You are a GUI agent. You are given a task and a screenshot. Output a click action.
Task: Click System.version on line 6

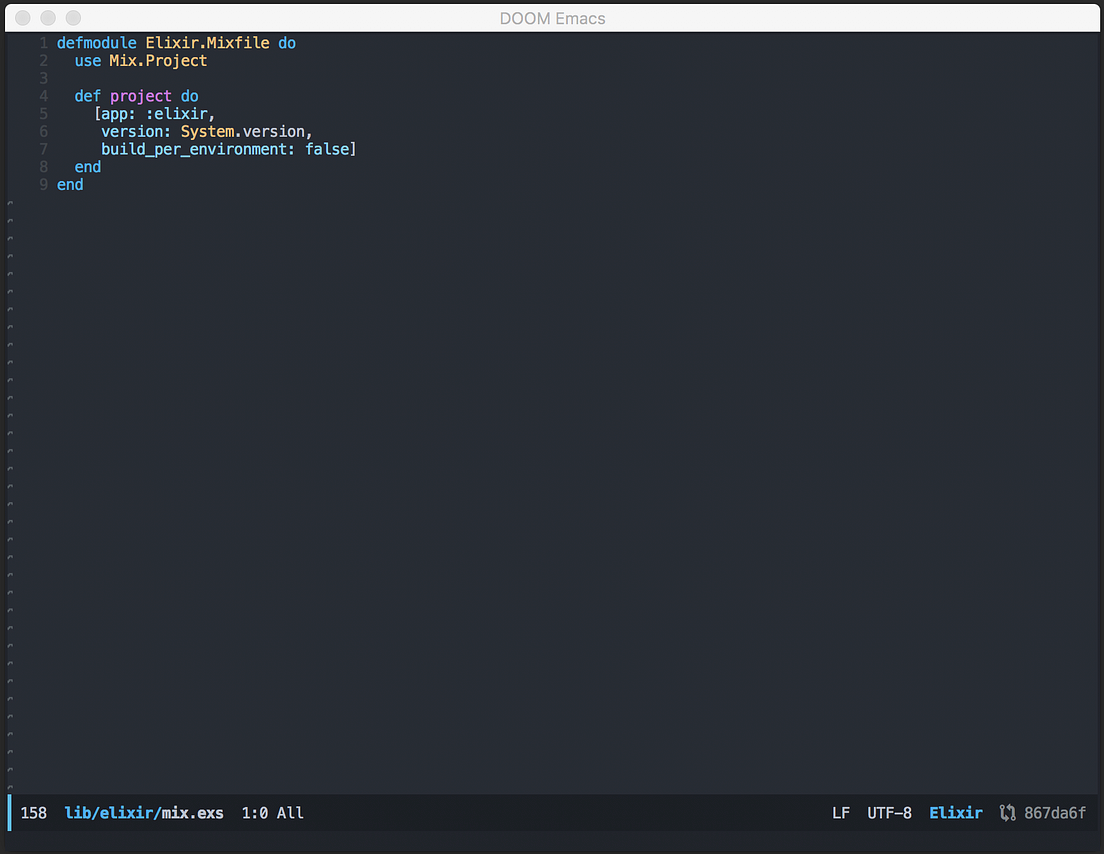(x=243, y=131)
